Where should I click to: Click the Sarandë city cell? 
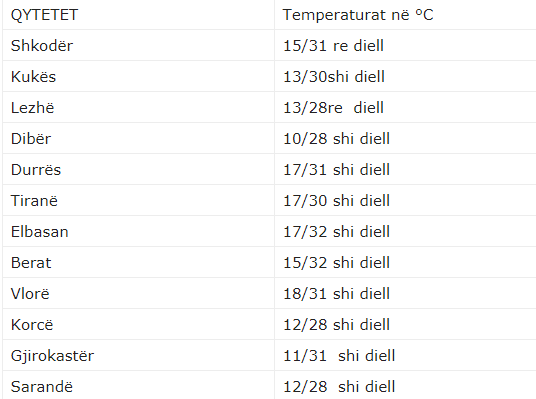click(x=41, y=387)
